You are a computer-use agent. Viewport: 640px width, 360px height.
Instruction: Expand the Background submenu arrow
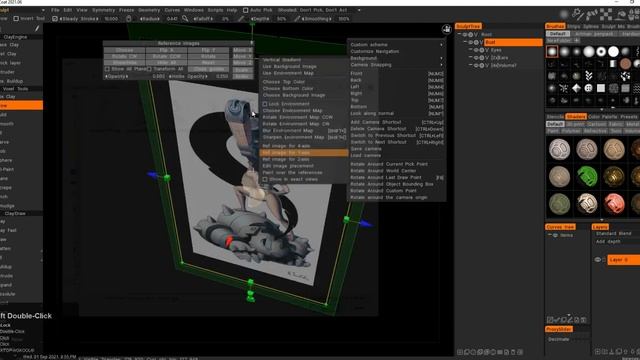coord(441,58)
